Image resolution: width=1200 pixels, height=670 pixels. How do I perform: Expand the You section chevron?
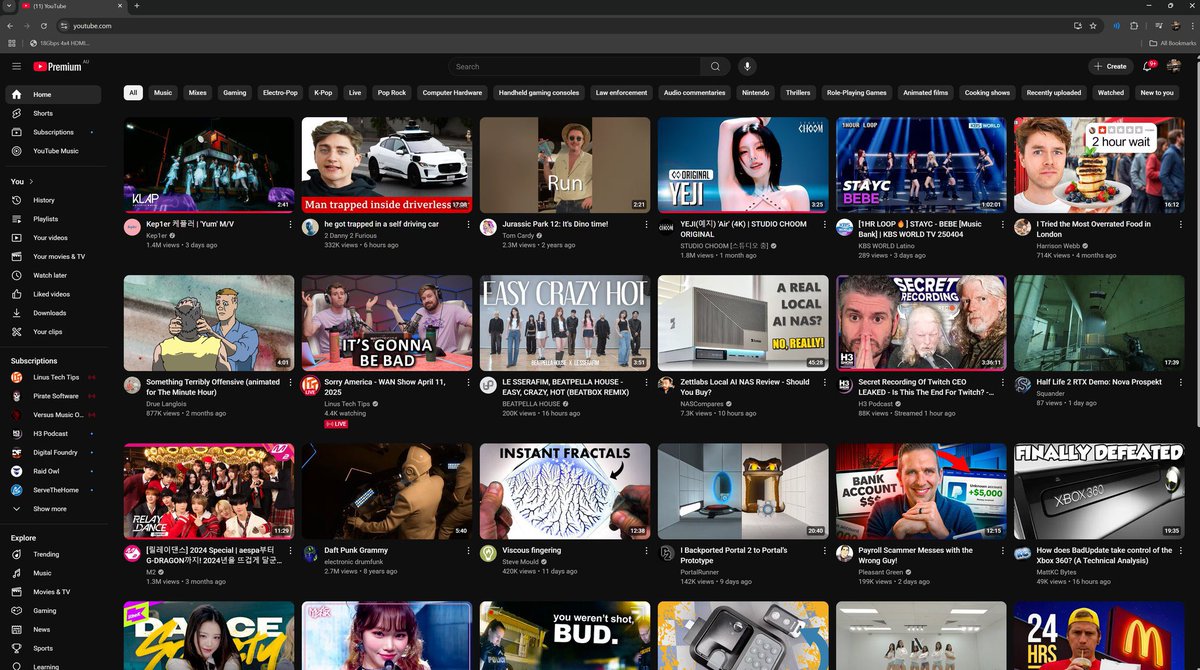(31, 182)
